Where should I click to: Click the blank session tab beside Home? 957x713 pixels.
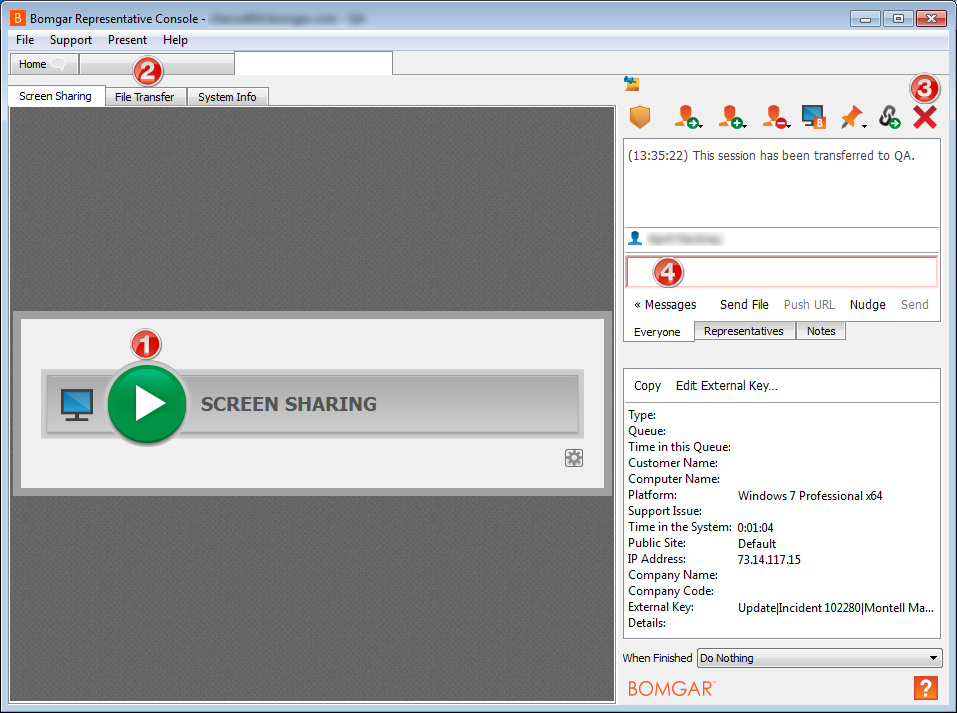point(157,64)
